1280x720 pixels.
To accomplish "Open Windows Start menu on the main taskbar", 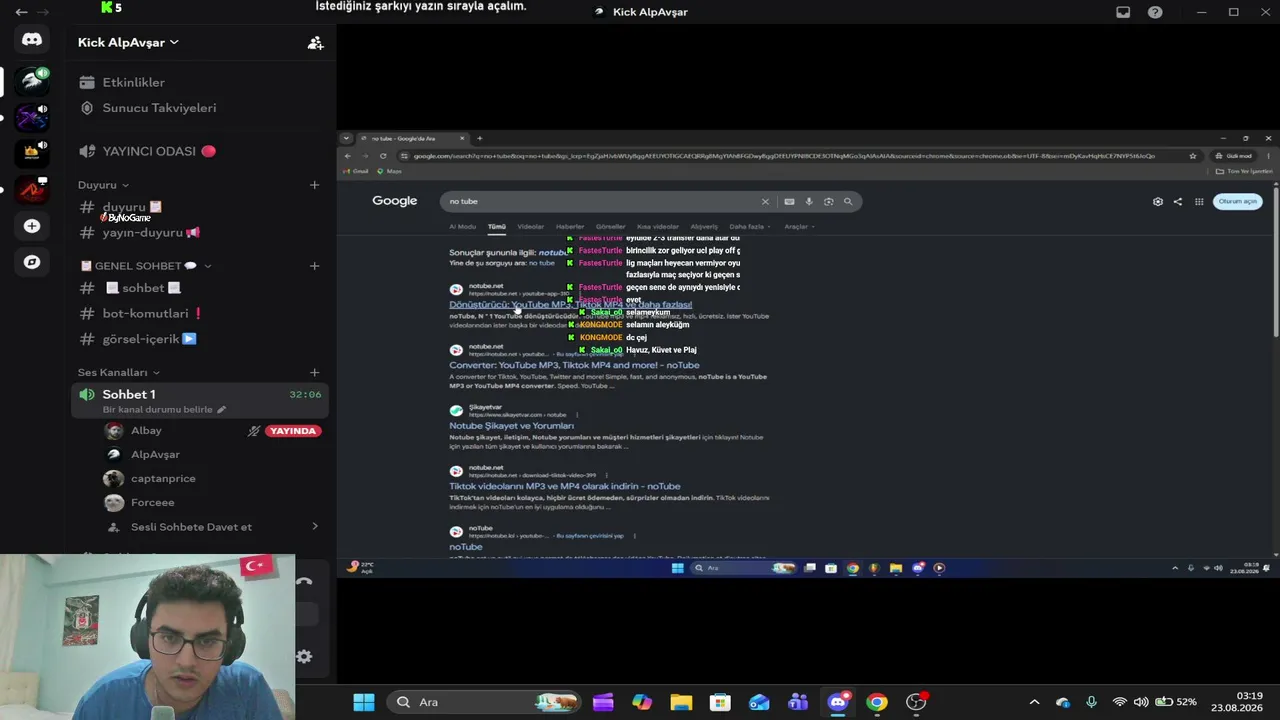I will click(x=364, y=702).
